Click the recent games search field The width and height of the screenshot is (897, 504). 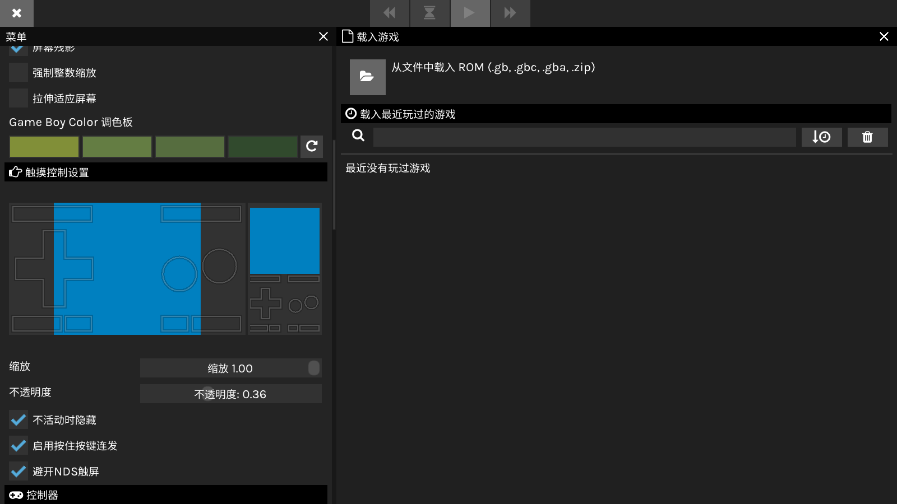click(x=584, y=137)
